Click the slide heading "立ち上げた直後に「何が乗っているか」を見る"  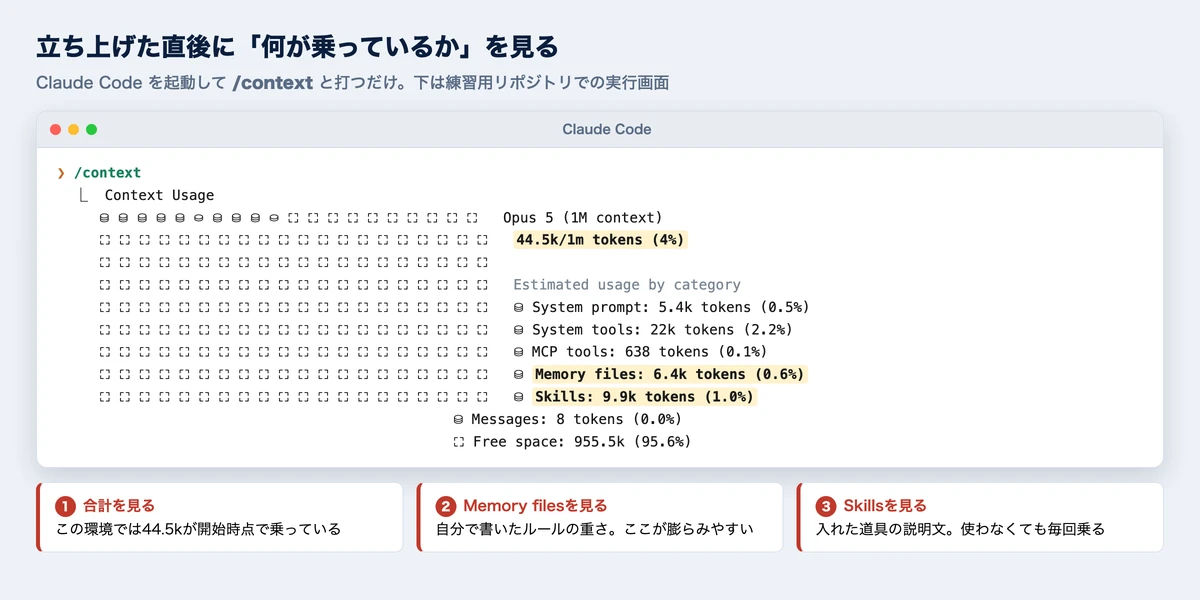pyautogui.click(x=297, y=46)
